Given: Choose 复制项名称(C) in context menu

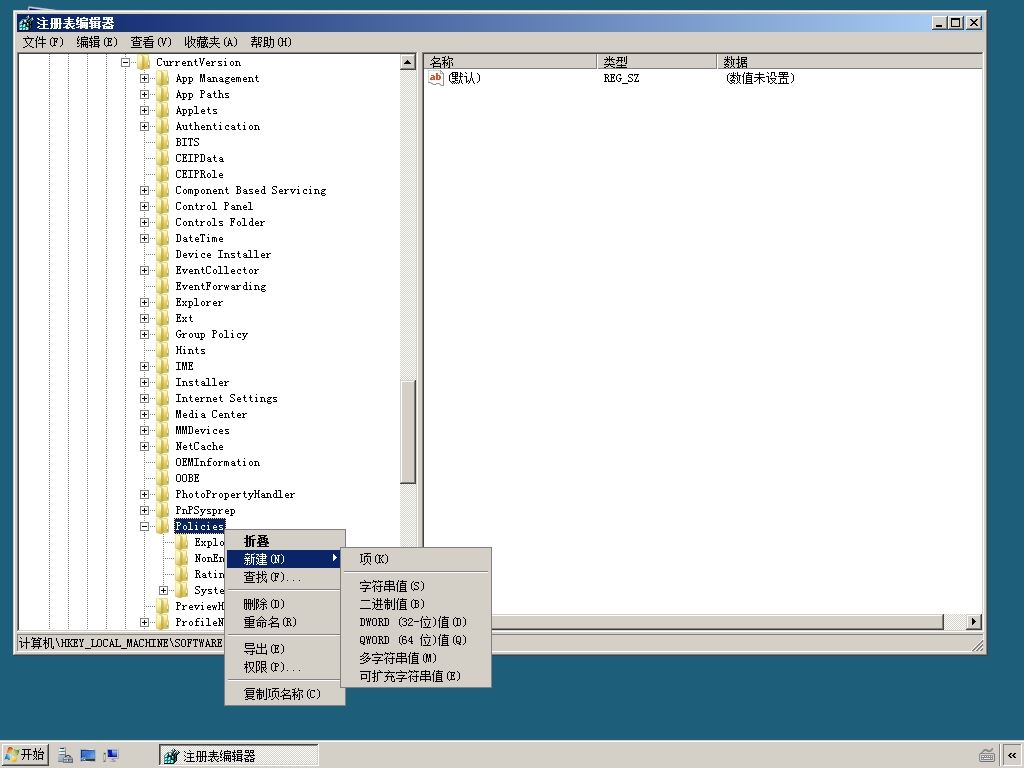Looking at the screenshot, I should tap(285, 694).
